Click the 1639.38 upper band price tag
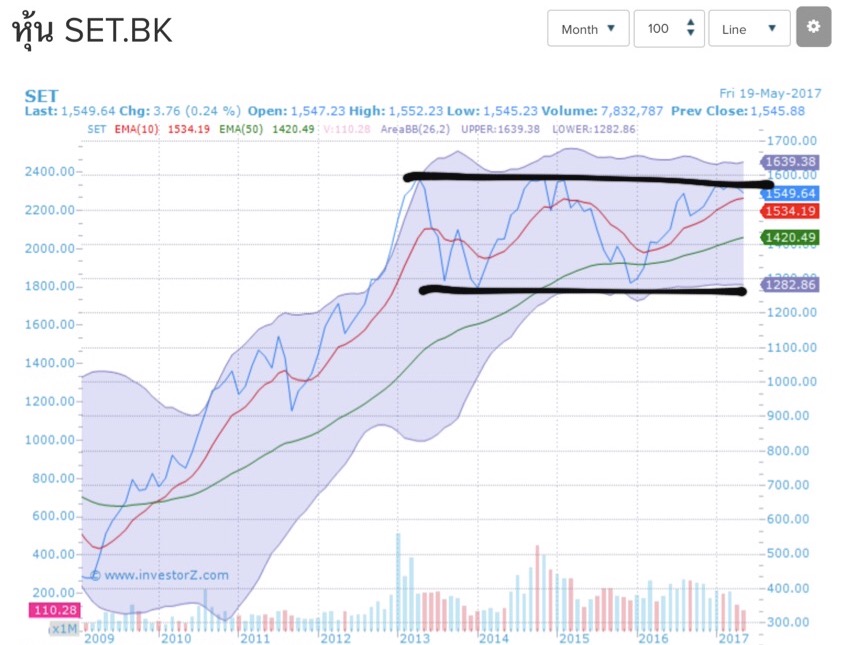Image resolution: width=845 pixels, height=645 pixels. point(790,161)
